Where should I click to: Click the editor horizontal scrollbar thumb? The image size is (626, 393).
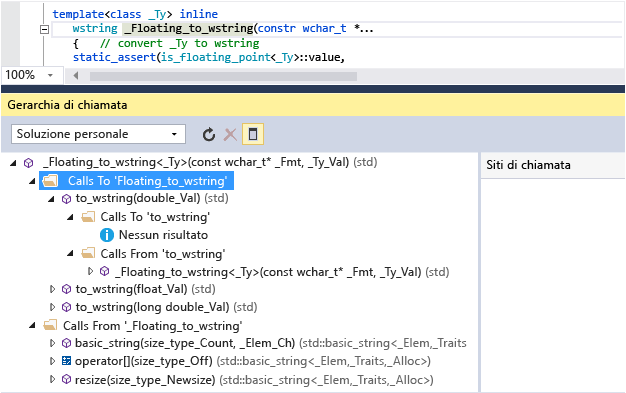pos(223,76)
